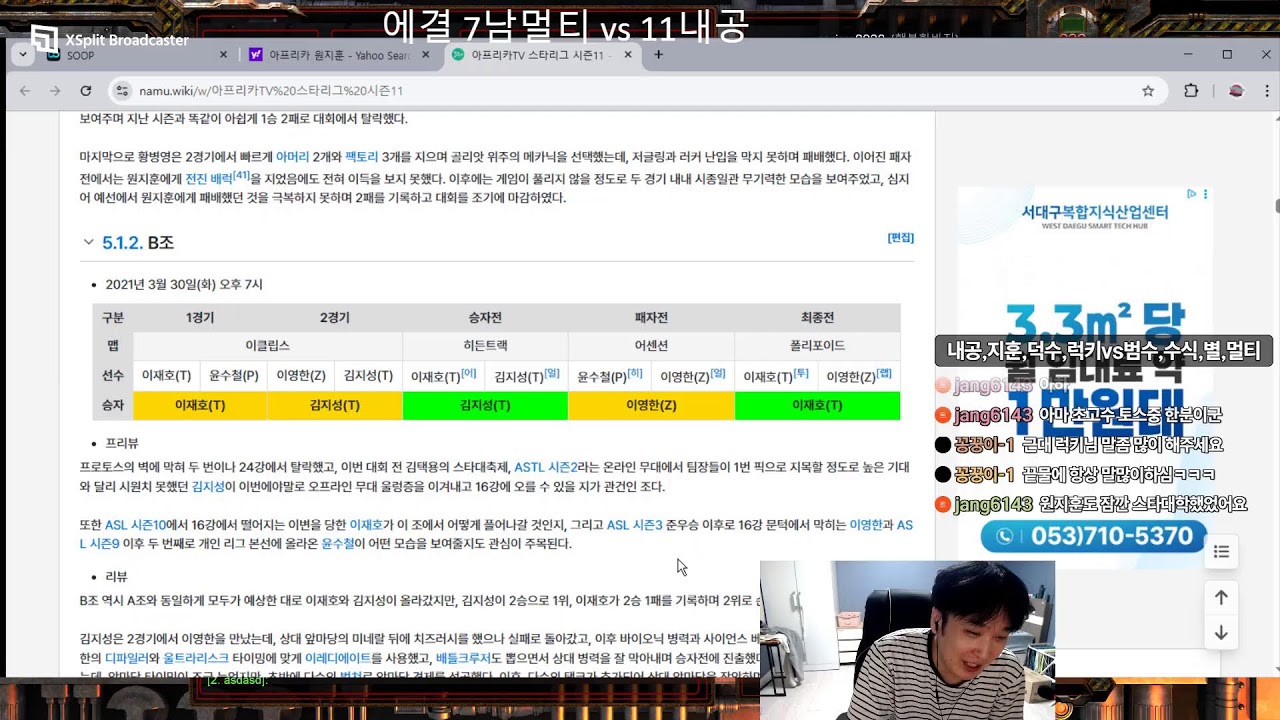The height and width of the screenshot is (720, 1280).
Task: Open the ad options three-dot icon
Action: pos(1205,194)
